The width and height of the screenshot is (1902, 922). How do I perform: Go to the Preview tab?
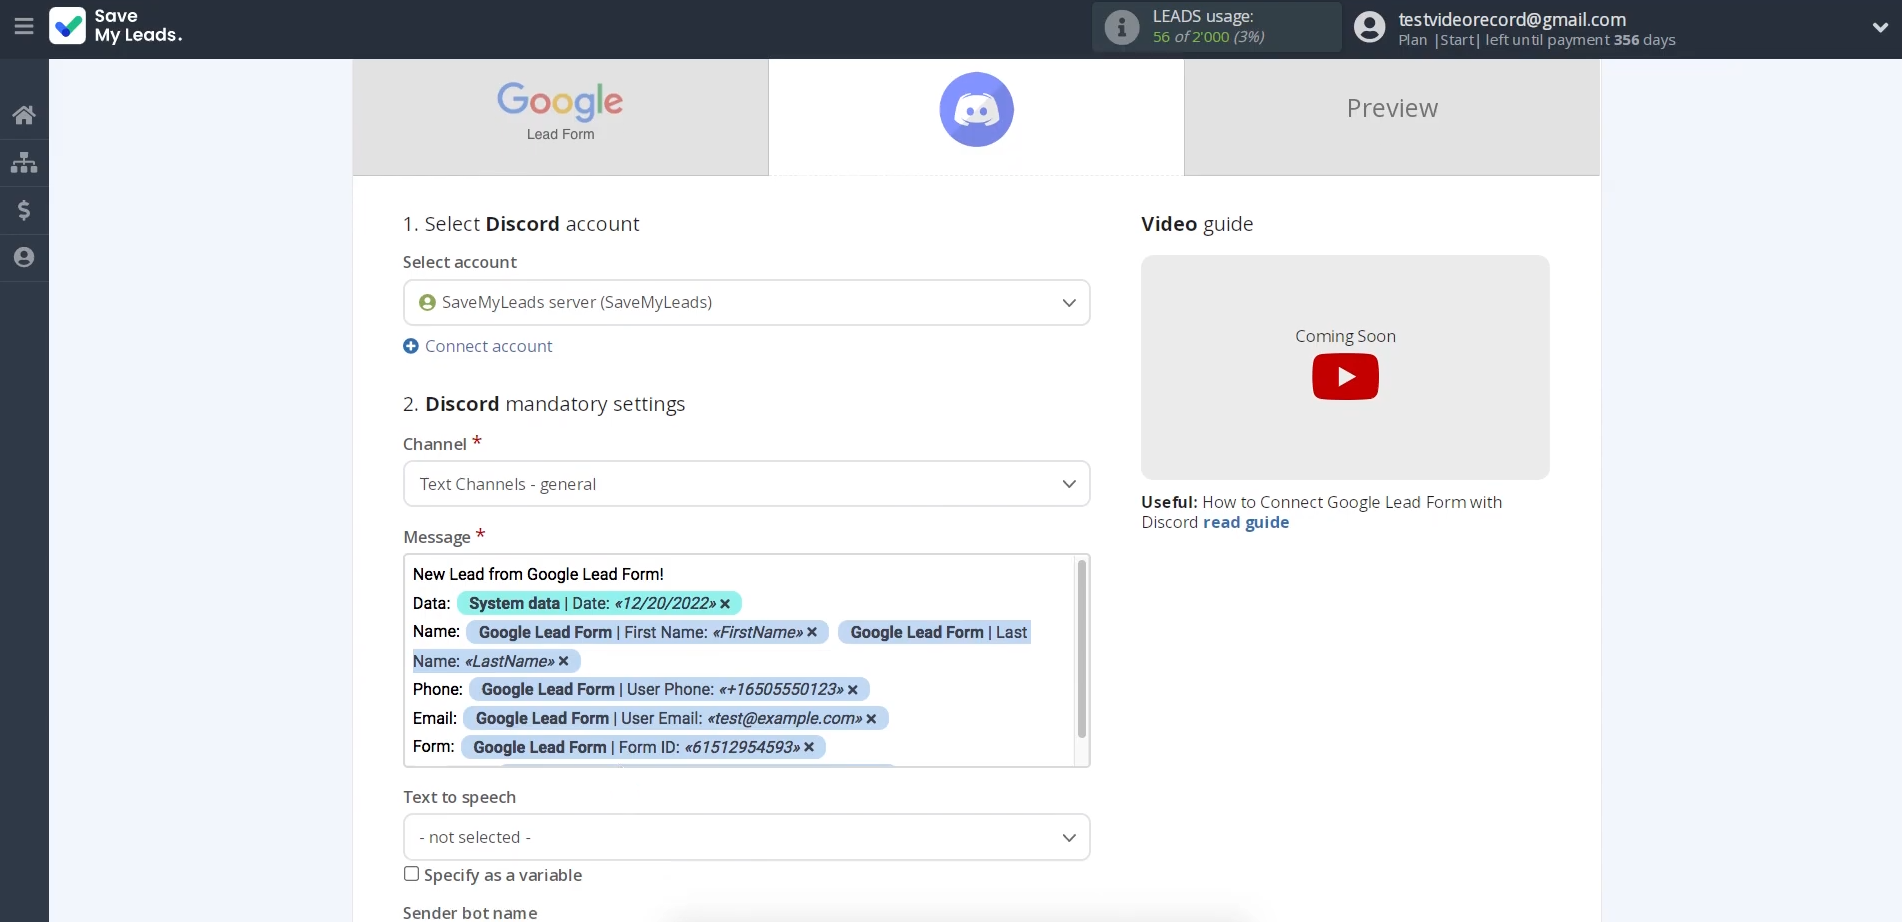(1392, 117)
